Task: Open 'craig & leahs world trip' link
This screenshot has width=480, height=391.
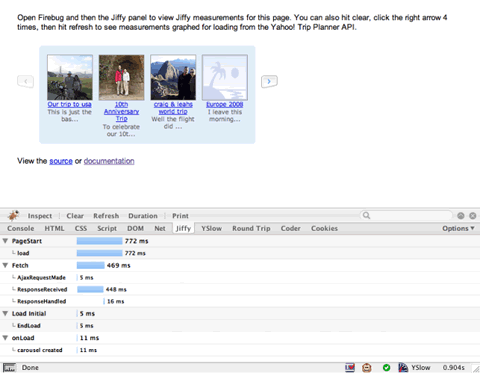Action: click(x=173, y=108)
